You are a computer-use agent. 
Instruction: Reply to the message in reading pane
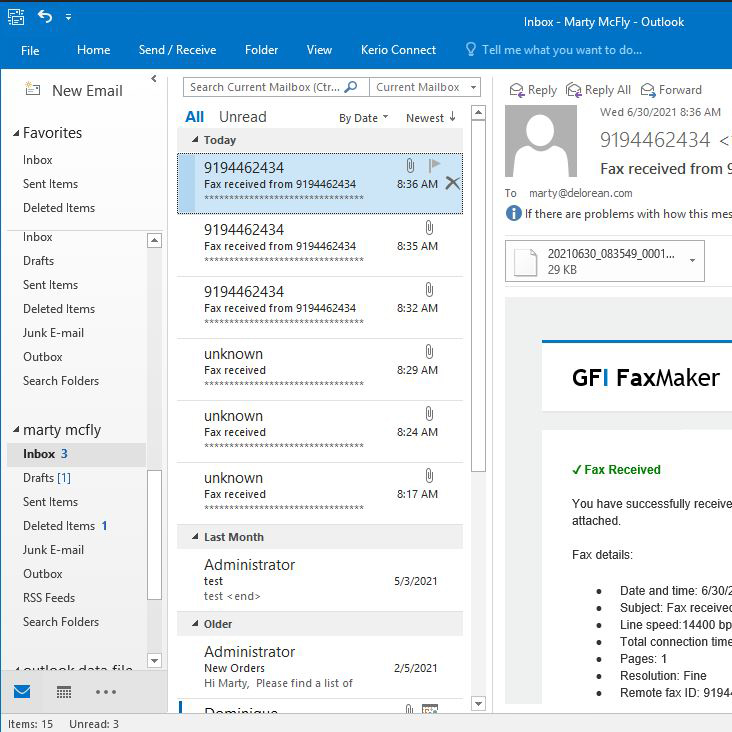coord(533,90)
